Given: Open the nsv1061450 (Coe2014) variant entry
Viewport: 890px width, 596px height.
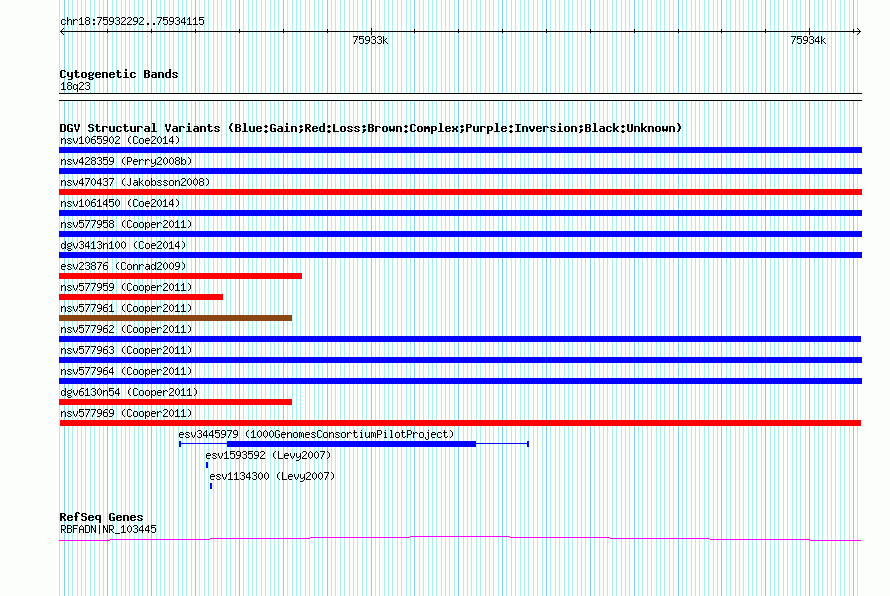Looking at the screenshot, I should pos(120,203).
